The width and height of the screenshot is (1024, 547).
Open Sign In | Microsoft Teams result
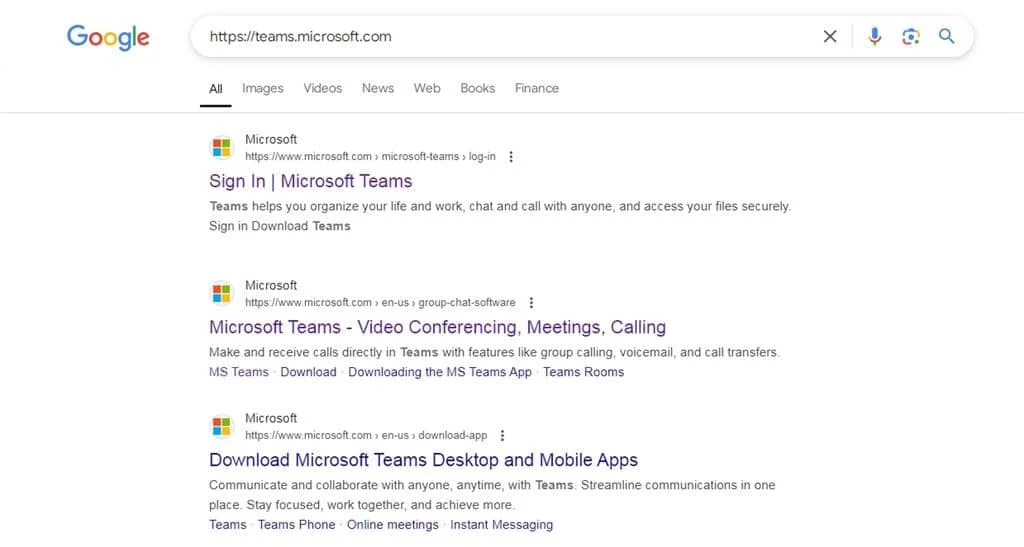311,181
